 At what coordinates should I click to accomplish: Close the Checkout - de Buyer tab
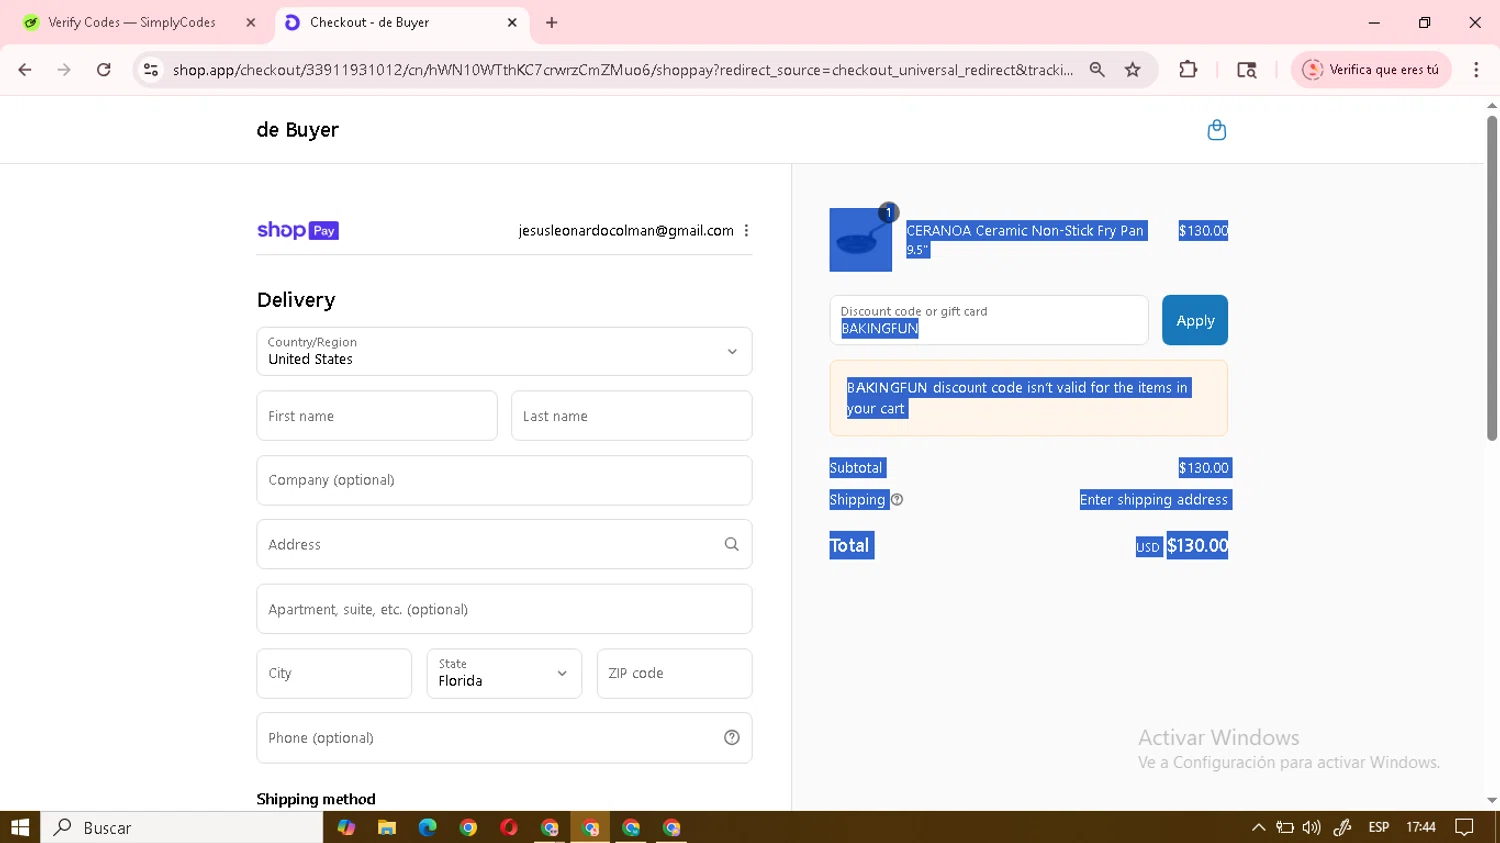(x=512, y=22)
